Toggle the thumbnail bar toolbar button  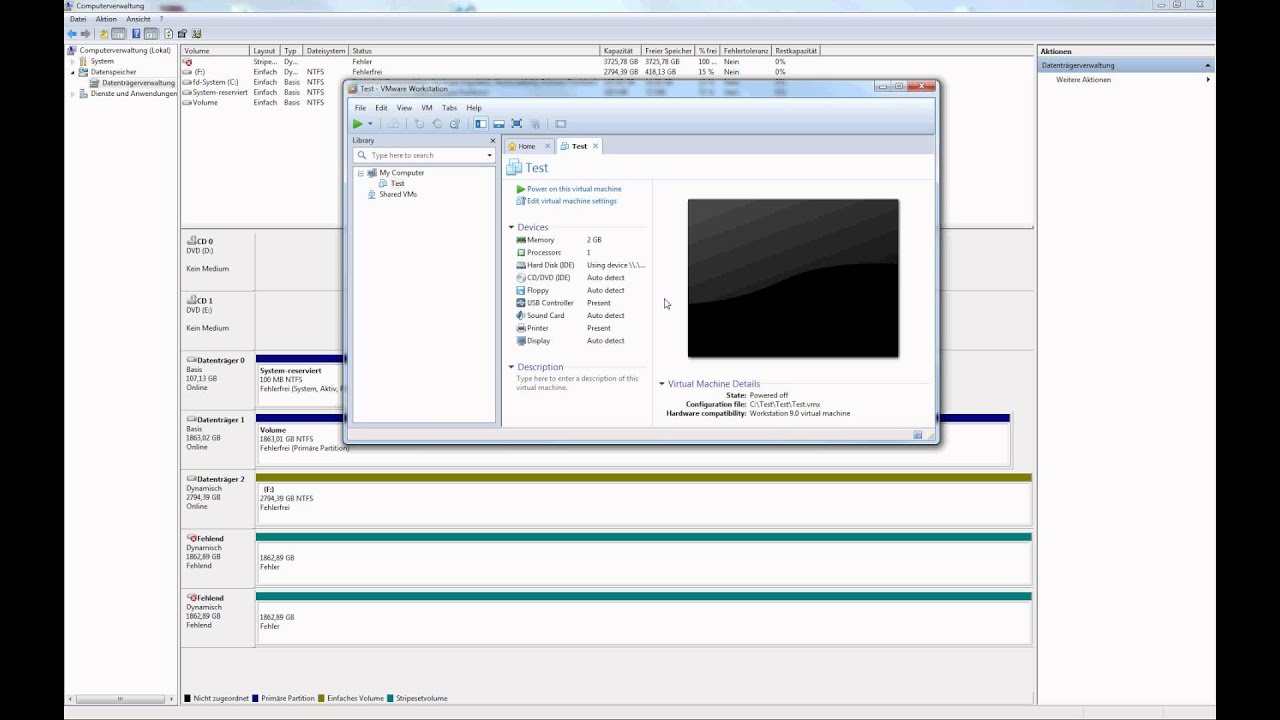click(499, 124)
